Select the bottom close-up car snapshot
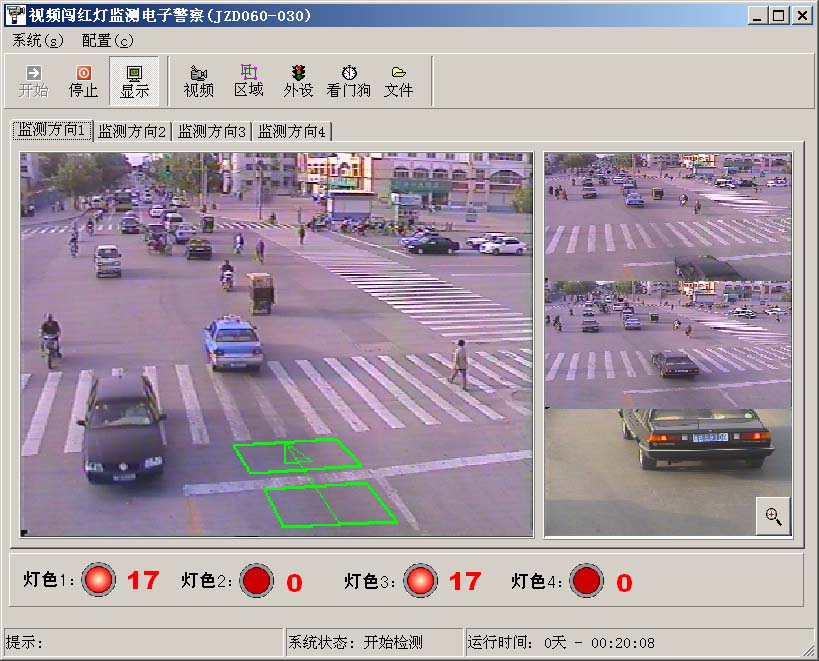819x661 pixels. (x=668, y=472)
